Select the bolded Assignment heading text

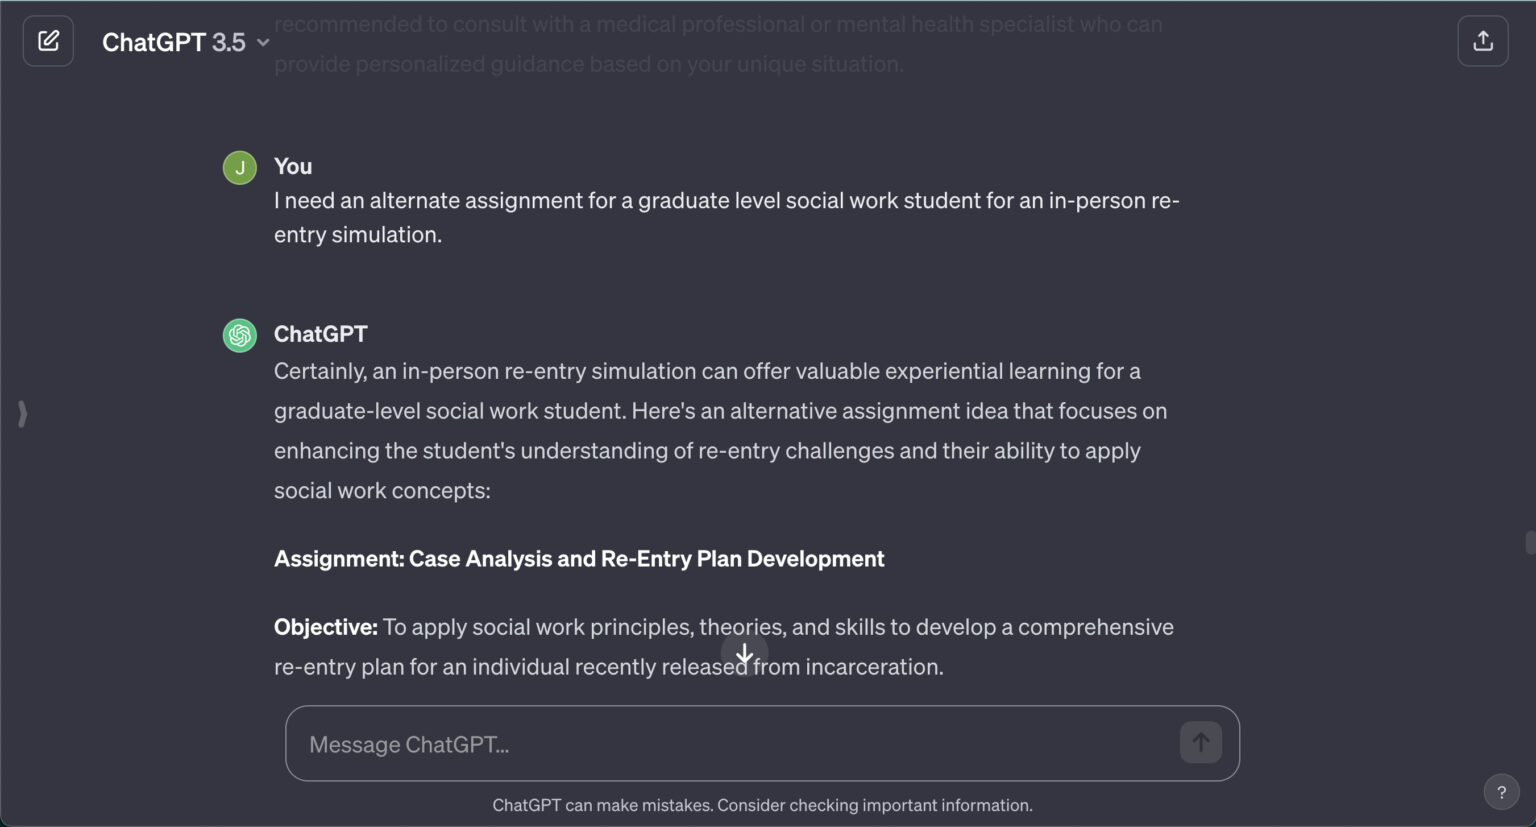coord(578,558)
